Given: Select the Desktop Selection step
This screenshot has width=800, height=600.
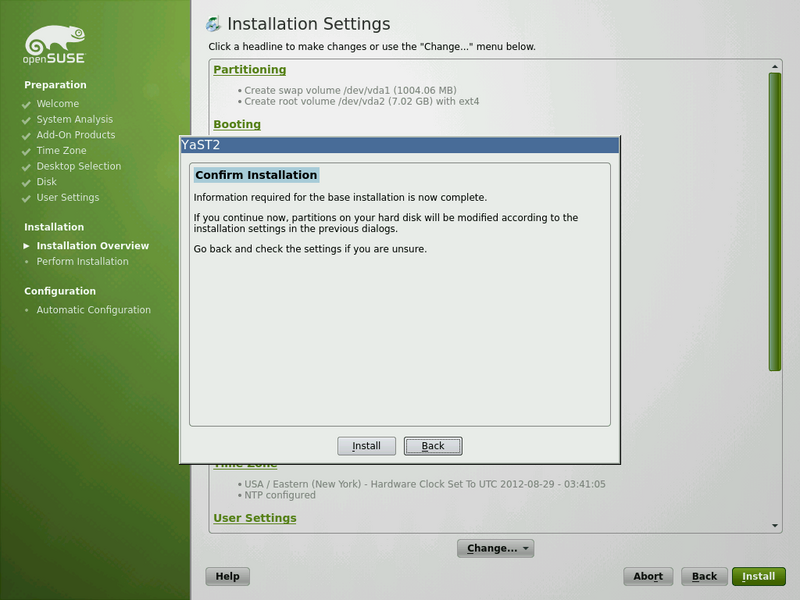Looking at the screenshot, I should (x=79, y=166).
